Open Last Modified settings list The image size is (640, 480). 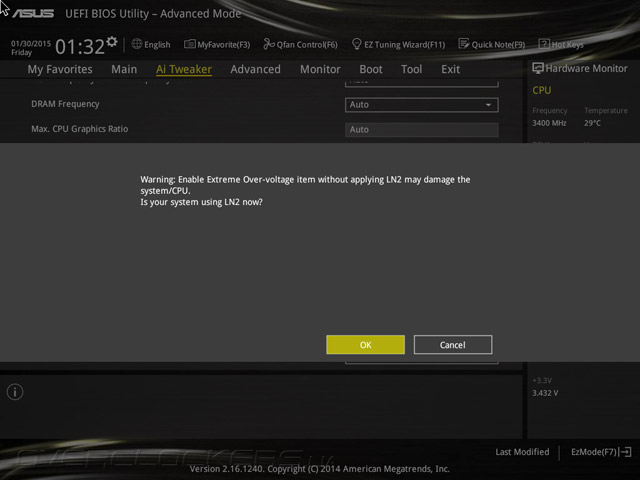[x=522, y=452]
